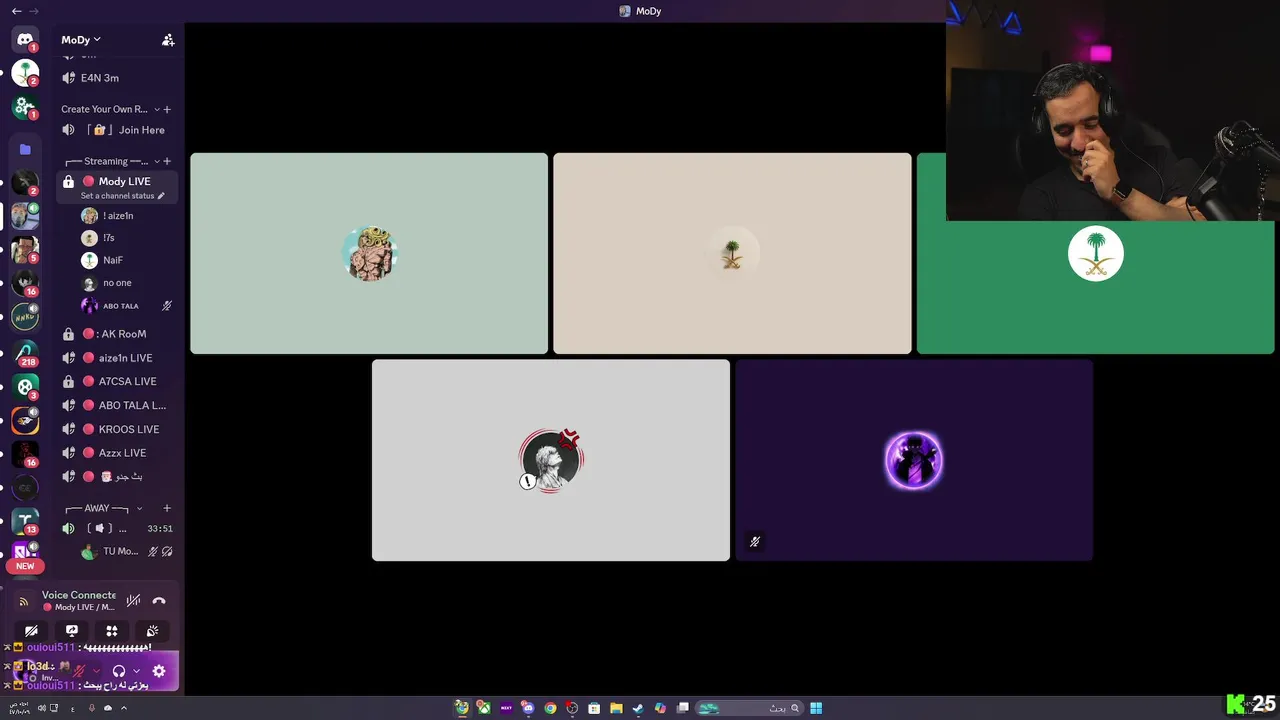Screen dimensions: 1280x720
Task: Open the invite people icon next to MoDy
Action: tap(168, 40)
